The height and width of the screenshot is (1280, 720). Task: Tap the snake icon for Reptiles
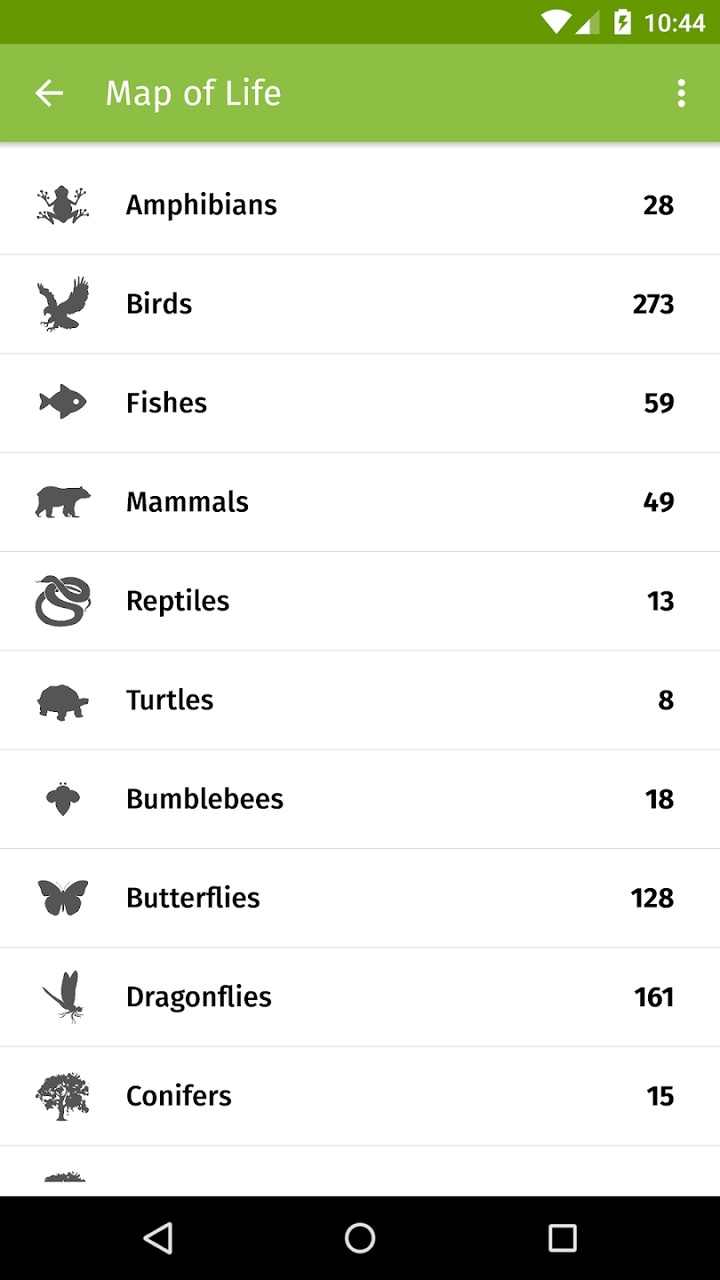pos(63,601)
